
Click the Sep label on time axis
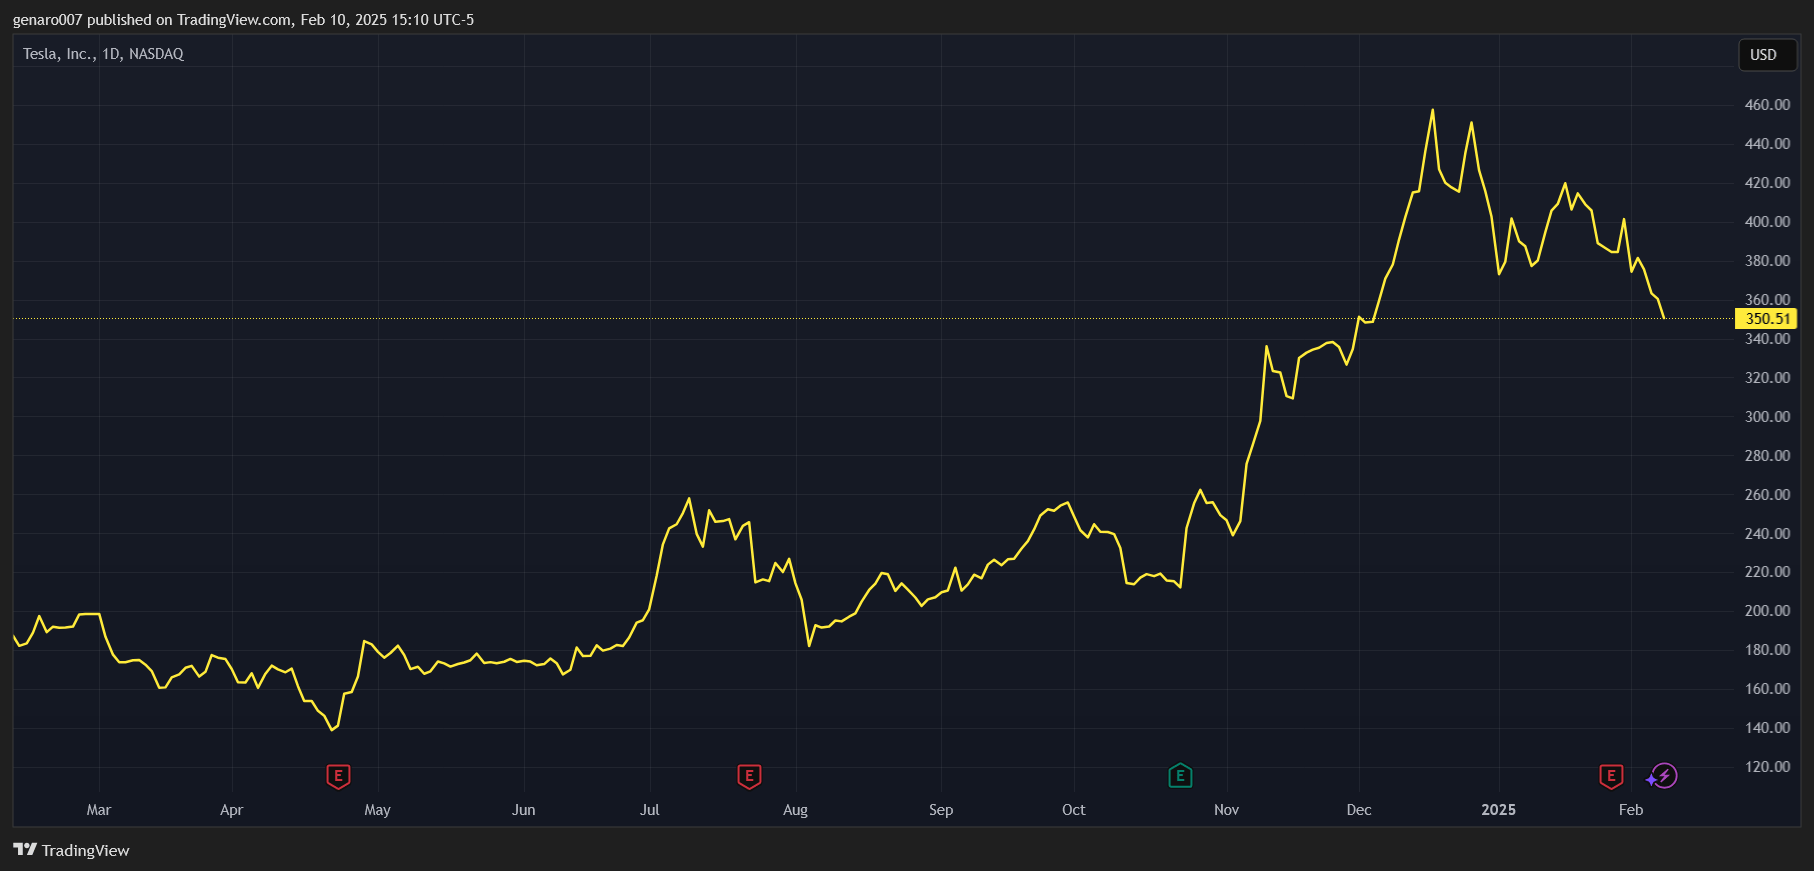[941, 810]
